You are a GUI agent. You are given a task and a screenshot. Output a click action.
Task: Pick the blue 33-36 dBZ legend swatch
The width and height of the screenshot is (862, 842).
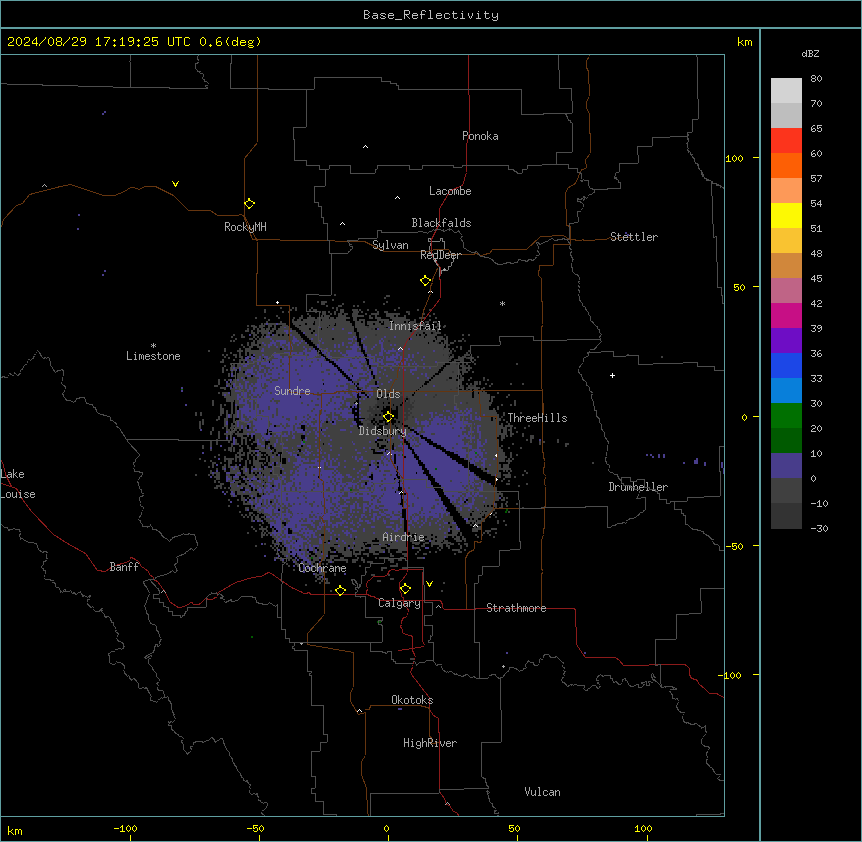click(786, 365)
